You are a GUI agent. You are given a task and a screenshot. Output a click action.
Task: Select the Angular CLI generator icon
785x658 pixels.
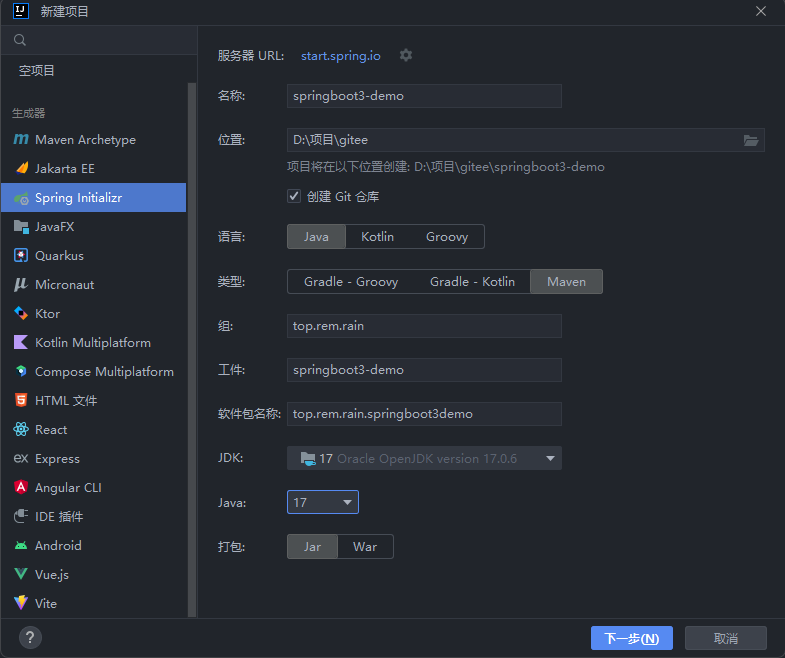click(x=21, y=488)
